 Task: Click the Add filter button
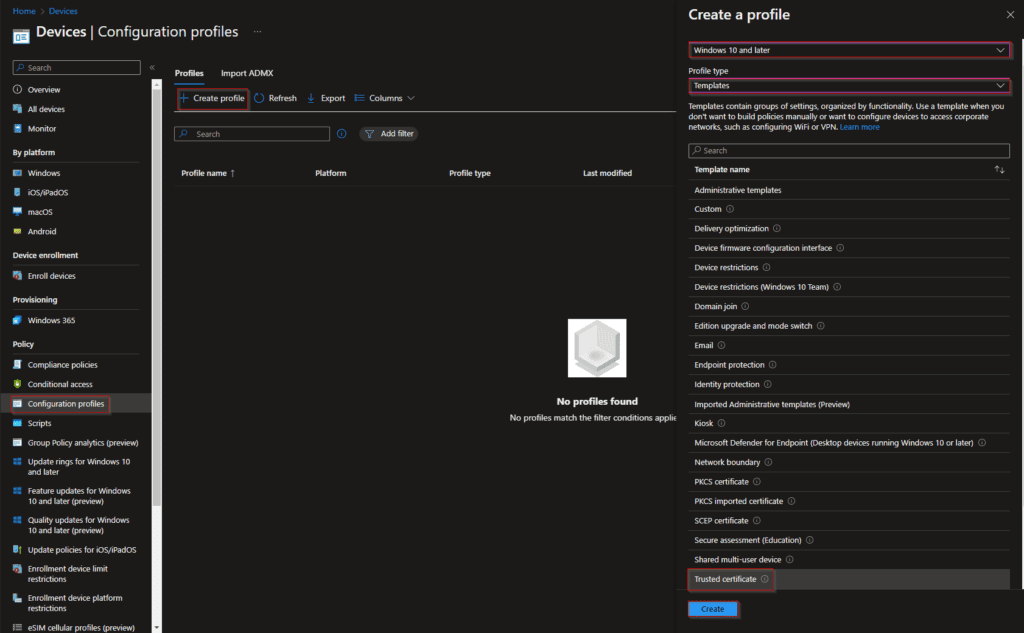click(x=388, y=134)
